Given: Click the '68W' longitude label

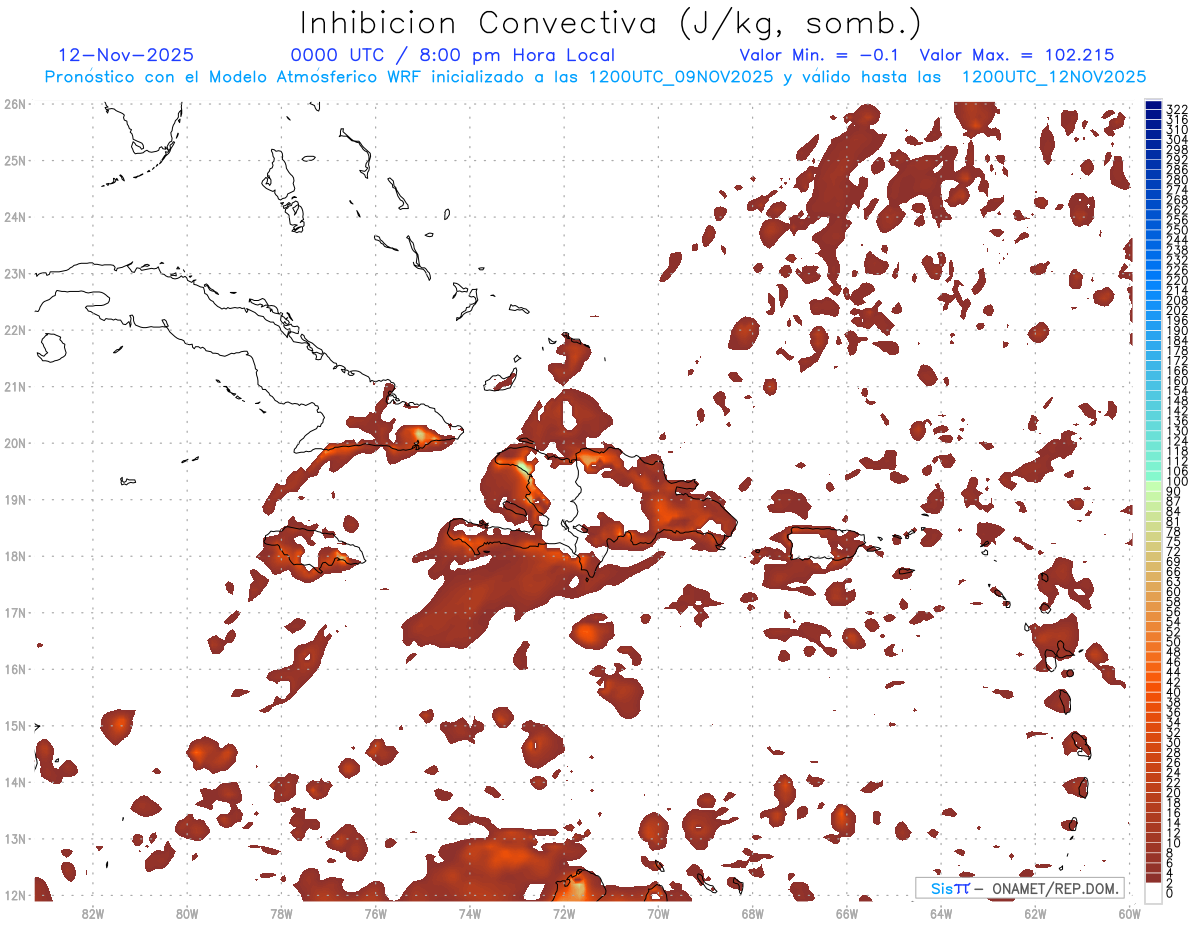Looking at the screenshot, I should pos(752,913).
